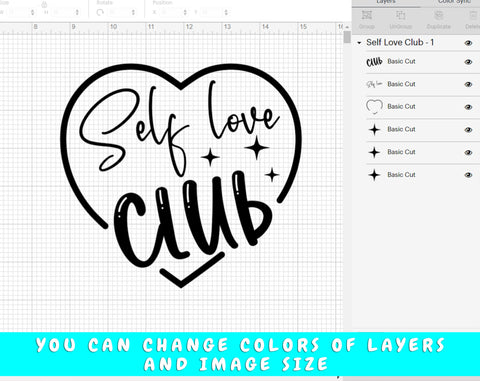This screenshot has height=381, width=480.
Task: Select the smallest sparkle star on canvas
Action: pos(272,175)
